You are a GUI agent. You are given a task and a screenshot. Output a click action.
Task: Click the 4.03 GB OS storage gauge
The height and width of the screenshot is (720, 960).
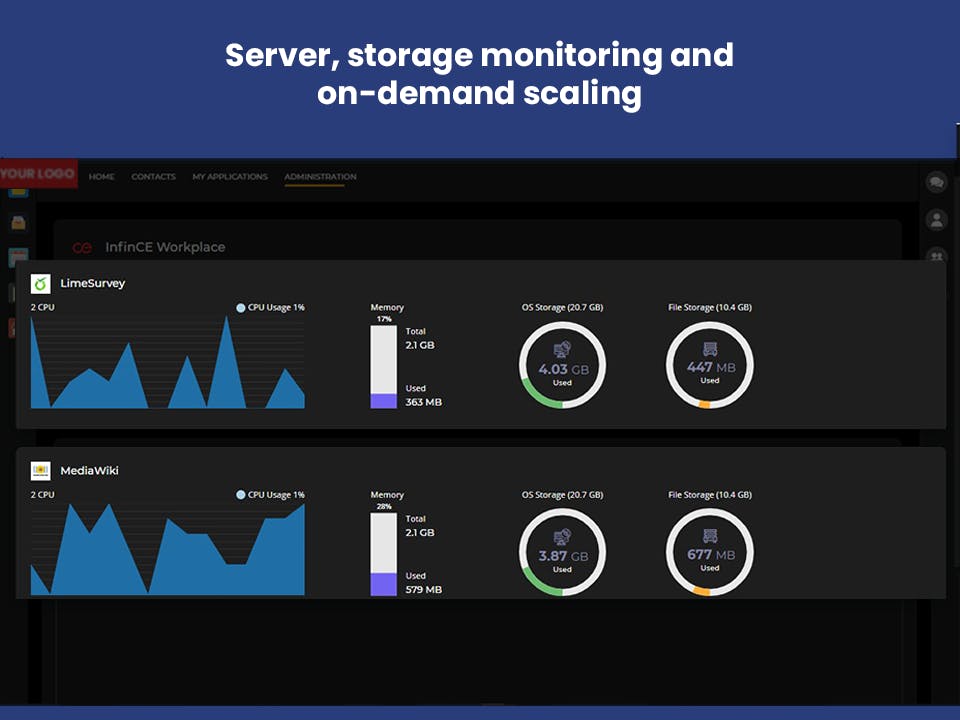(x=563, y=366)
